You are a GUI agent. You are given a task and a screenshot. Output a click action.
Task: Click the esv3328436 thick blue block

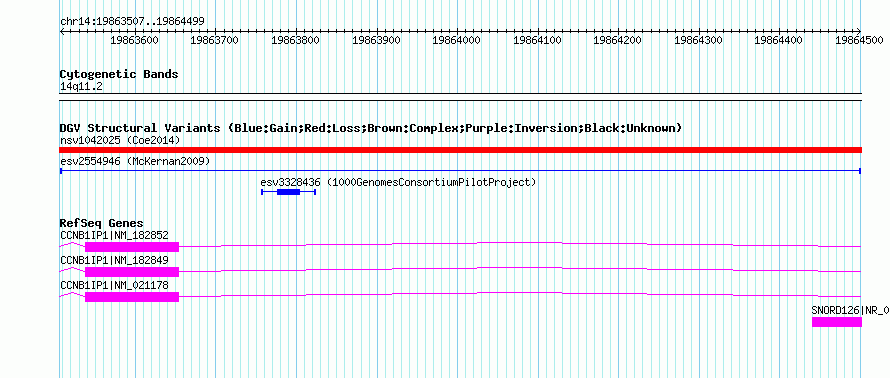tap(288, 192)
